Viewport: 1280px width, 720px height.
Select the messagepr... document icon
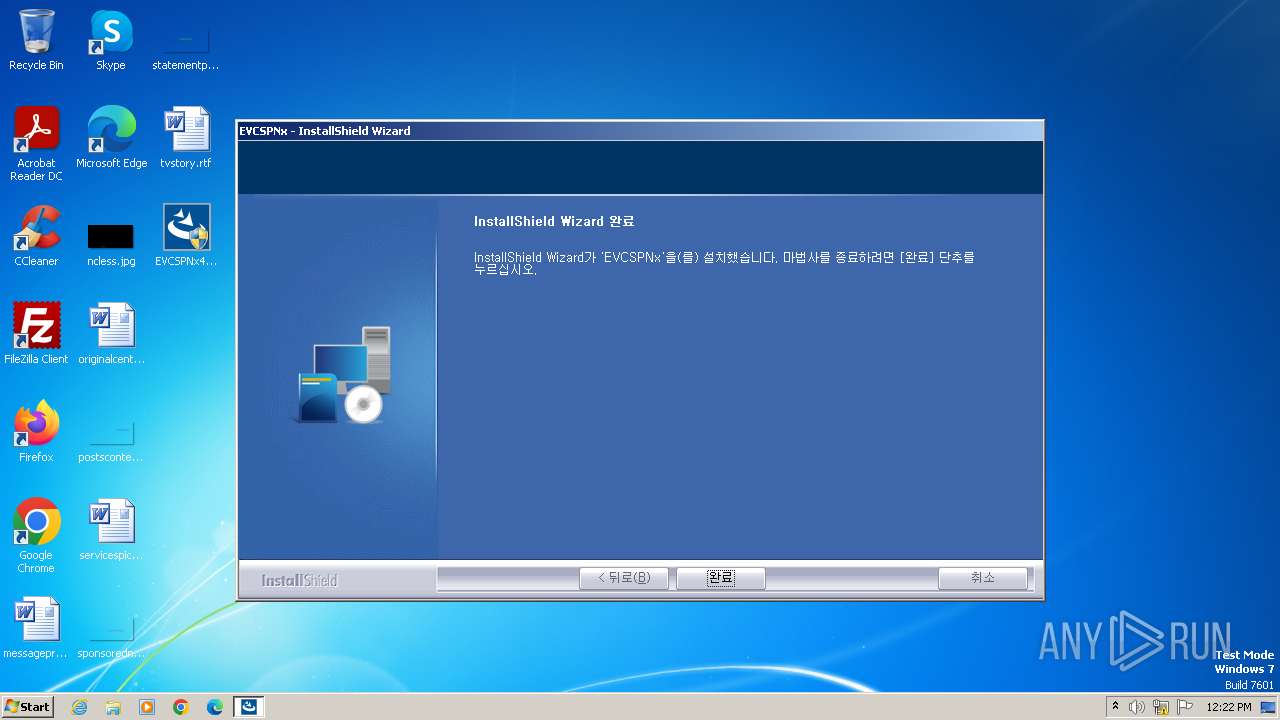pos(36,628)
